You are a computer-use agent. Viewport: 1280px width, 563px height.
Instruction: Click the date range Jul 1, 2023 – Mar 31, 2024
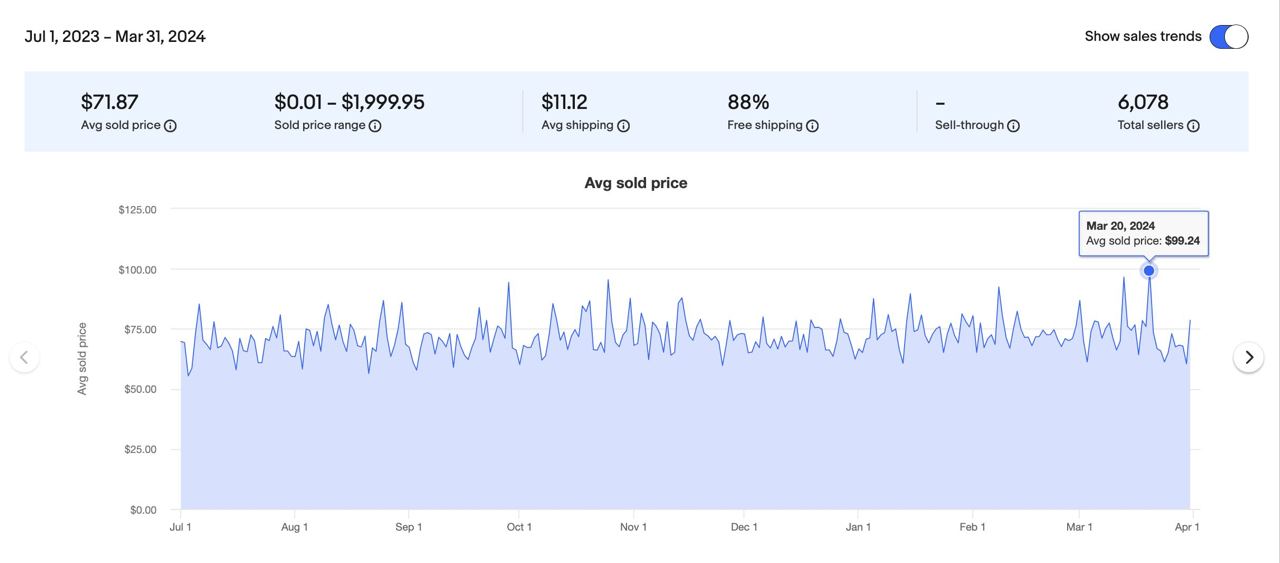(x=115, y=36)
